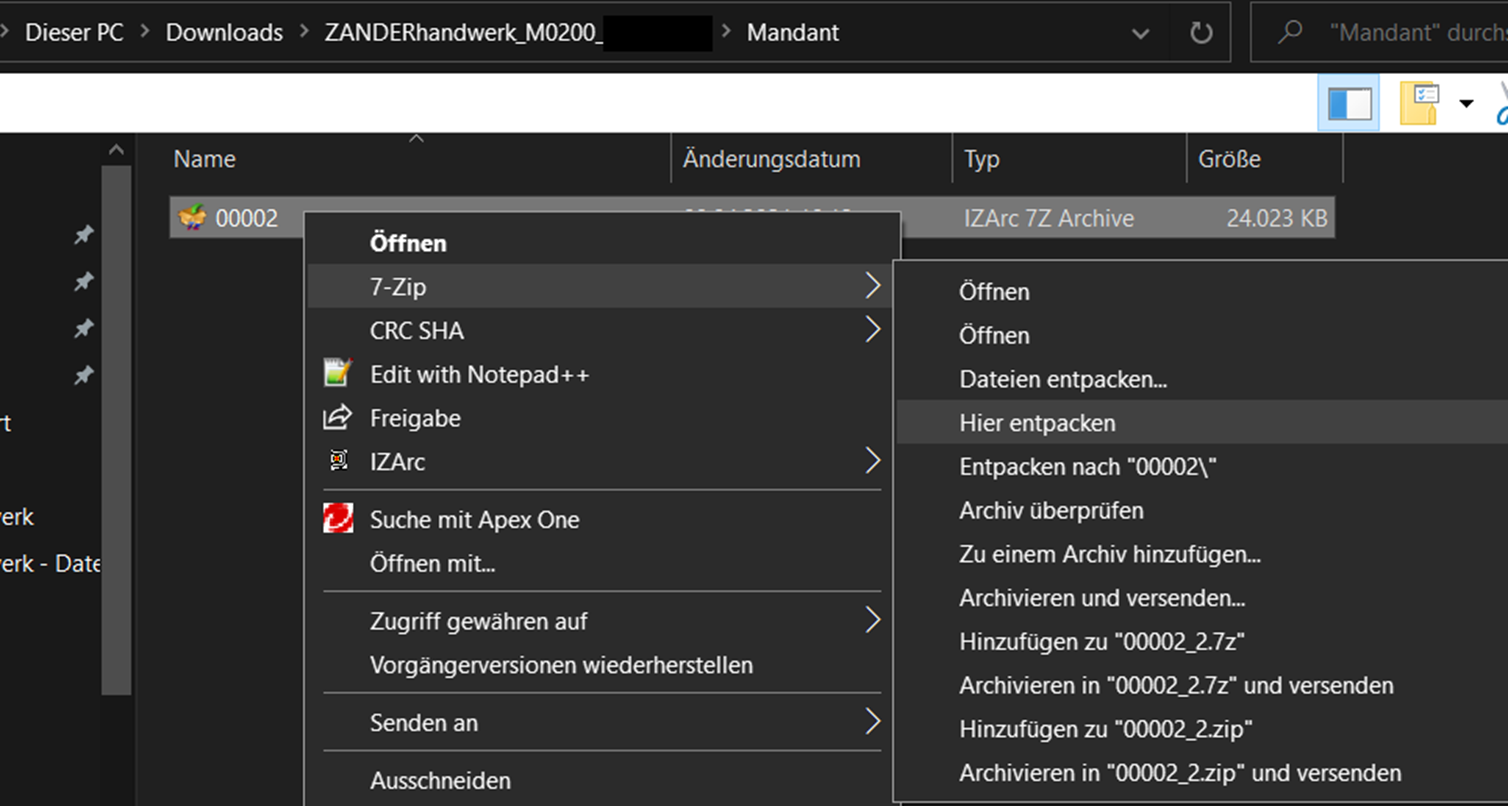Click the red Apex One scan icon
This screenshot has height=806, width=1508.
338,519
